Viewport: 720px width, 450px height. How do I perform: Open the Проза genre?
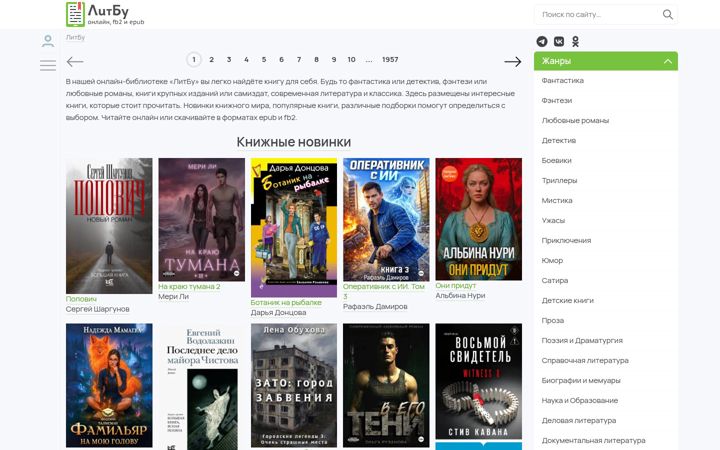[x=552, y=321]
